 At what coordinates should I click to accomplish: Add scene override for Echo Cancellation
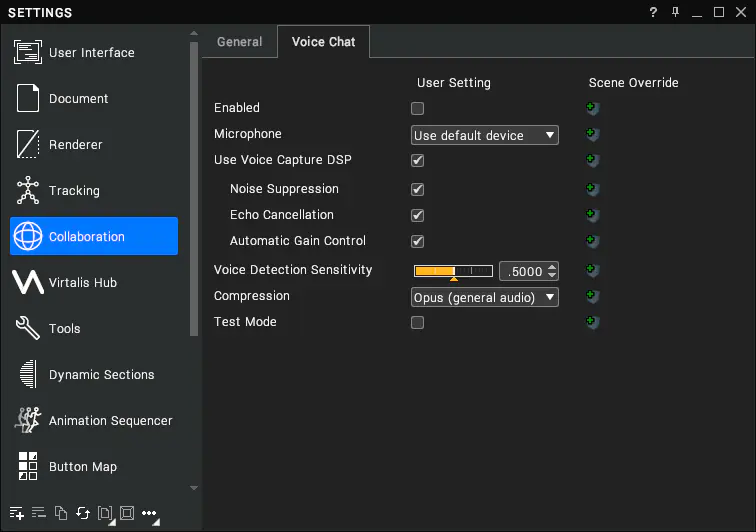tap(593, 215)
